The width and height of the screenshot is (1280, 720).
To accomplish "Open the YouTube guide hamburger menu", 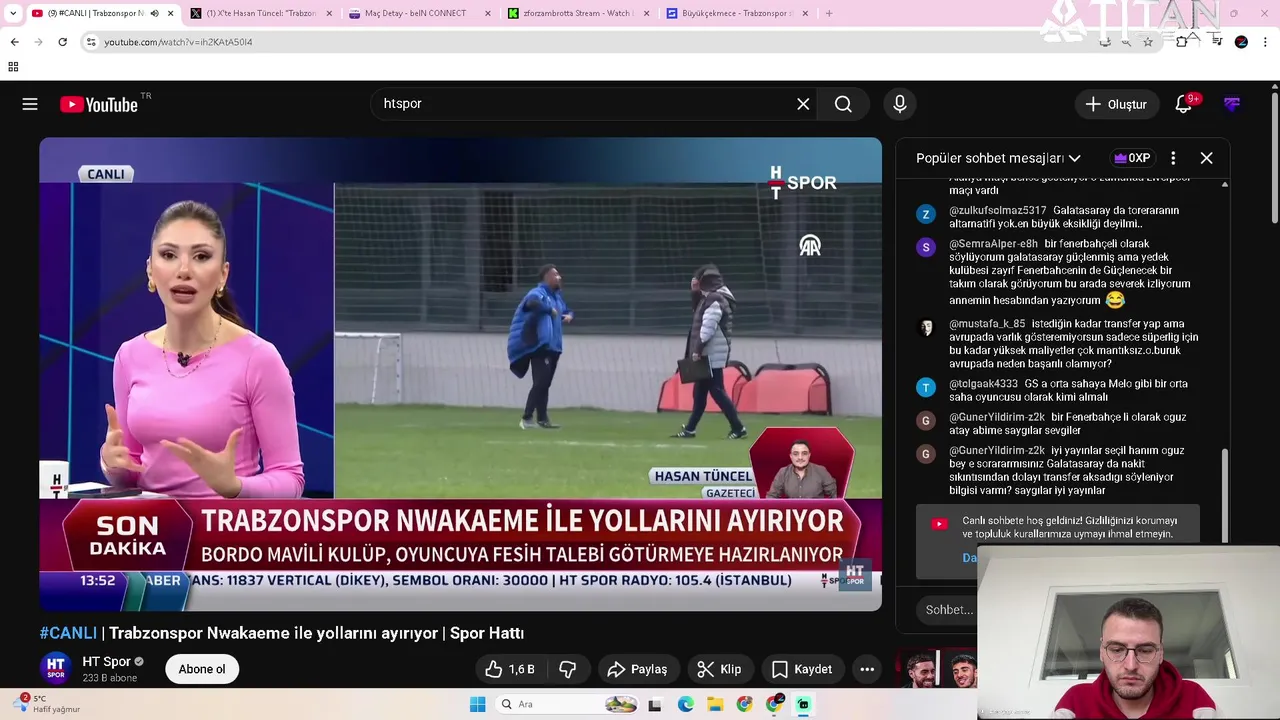I will click(30, 104).
